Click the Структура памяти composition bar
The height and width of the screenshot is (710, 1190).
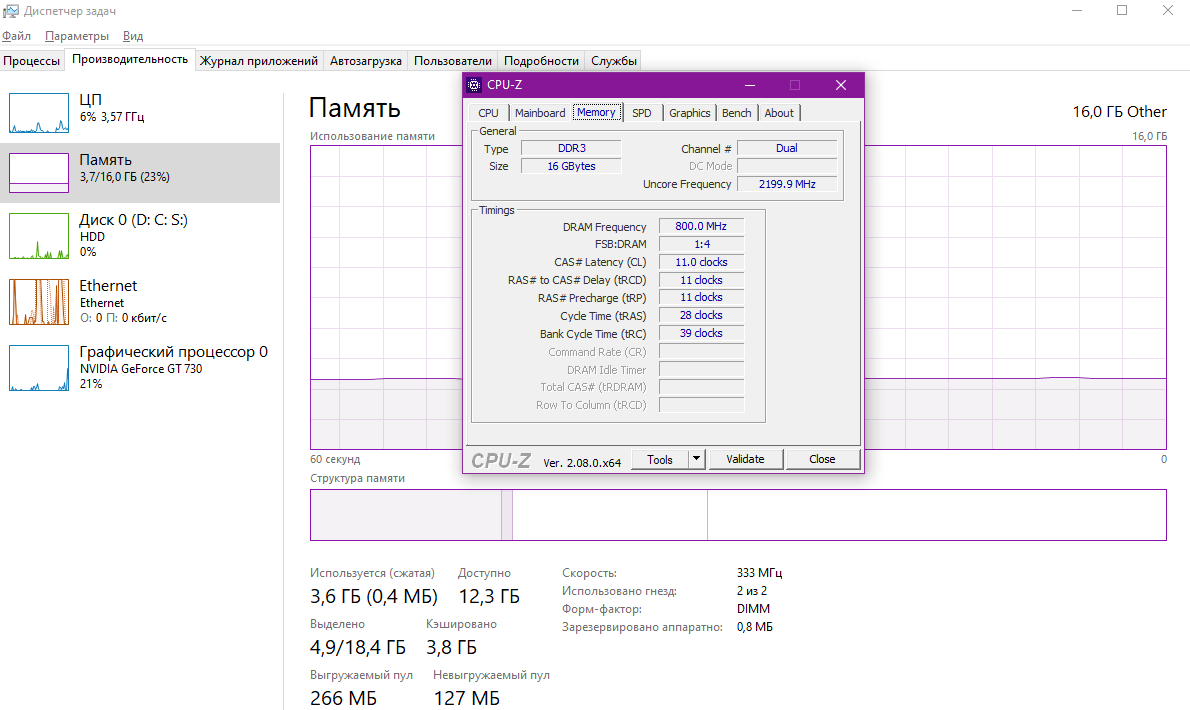738,515
